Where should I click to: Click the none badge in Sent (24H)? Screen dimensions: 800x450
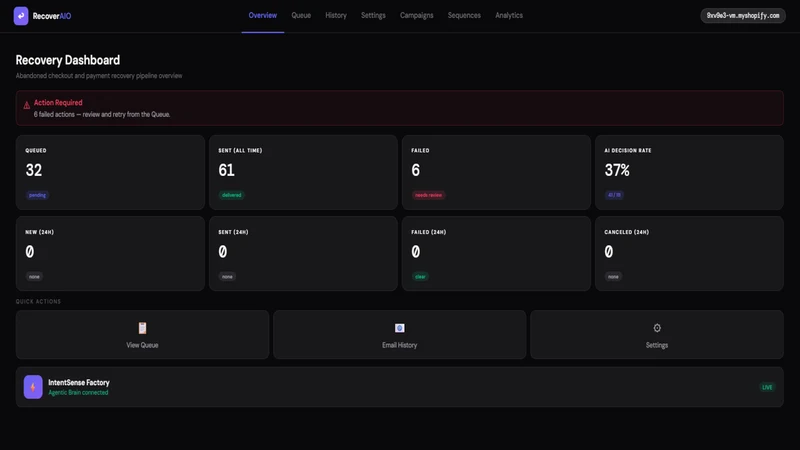[x=227, y=277]
